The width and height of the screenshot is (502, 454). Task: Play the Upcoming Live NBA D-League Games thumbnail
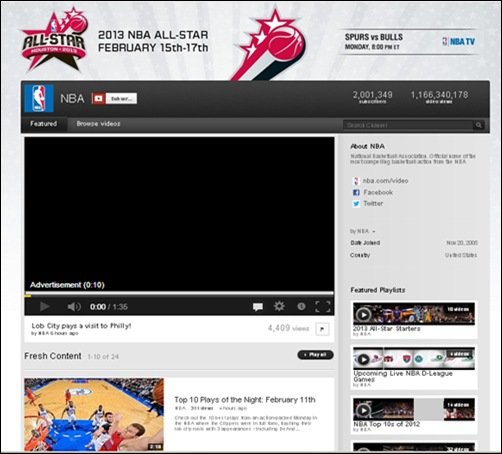pos(414,358)
